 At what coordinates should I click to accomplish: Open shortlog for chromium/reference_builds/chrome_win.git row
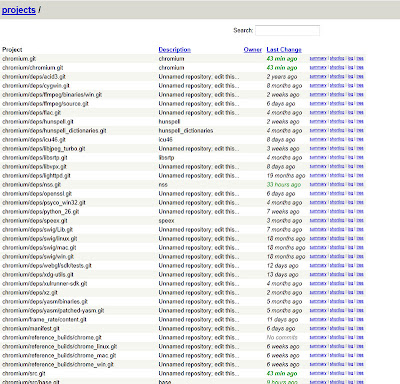(337, 365)
